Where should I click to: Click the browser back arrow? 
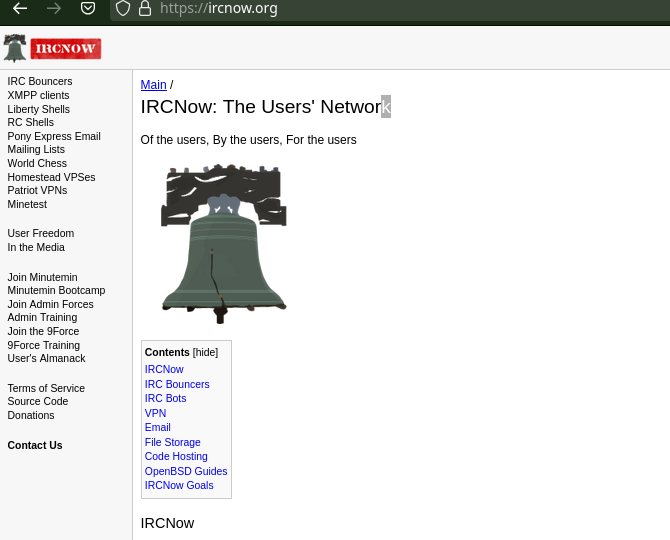pyautogui.click(x=20, y=9)
